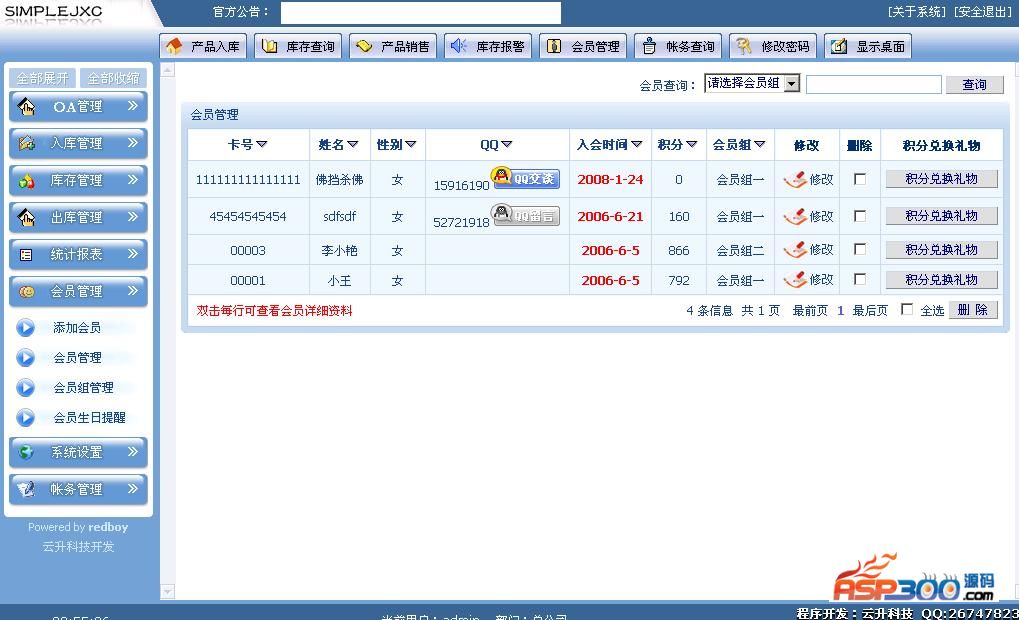Image resolution: width=1019 pixels, height=620 pixels.
Task: Click the house icon on OA管理
Action: (26, 107)
